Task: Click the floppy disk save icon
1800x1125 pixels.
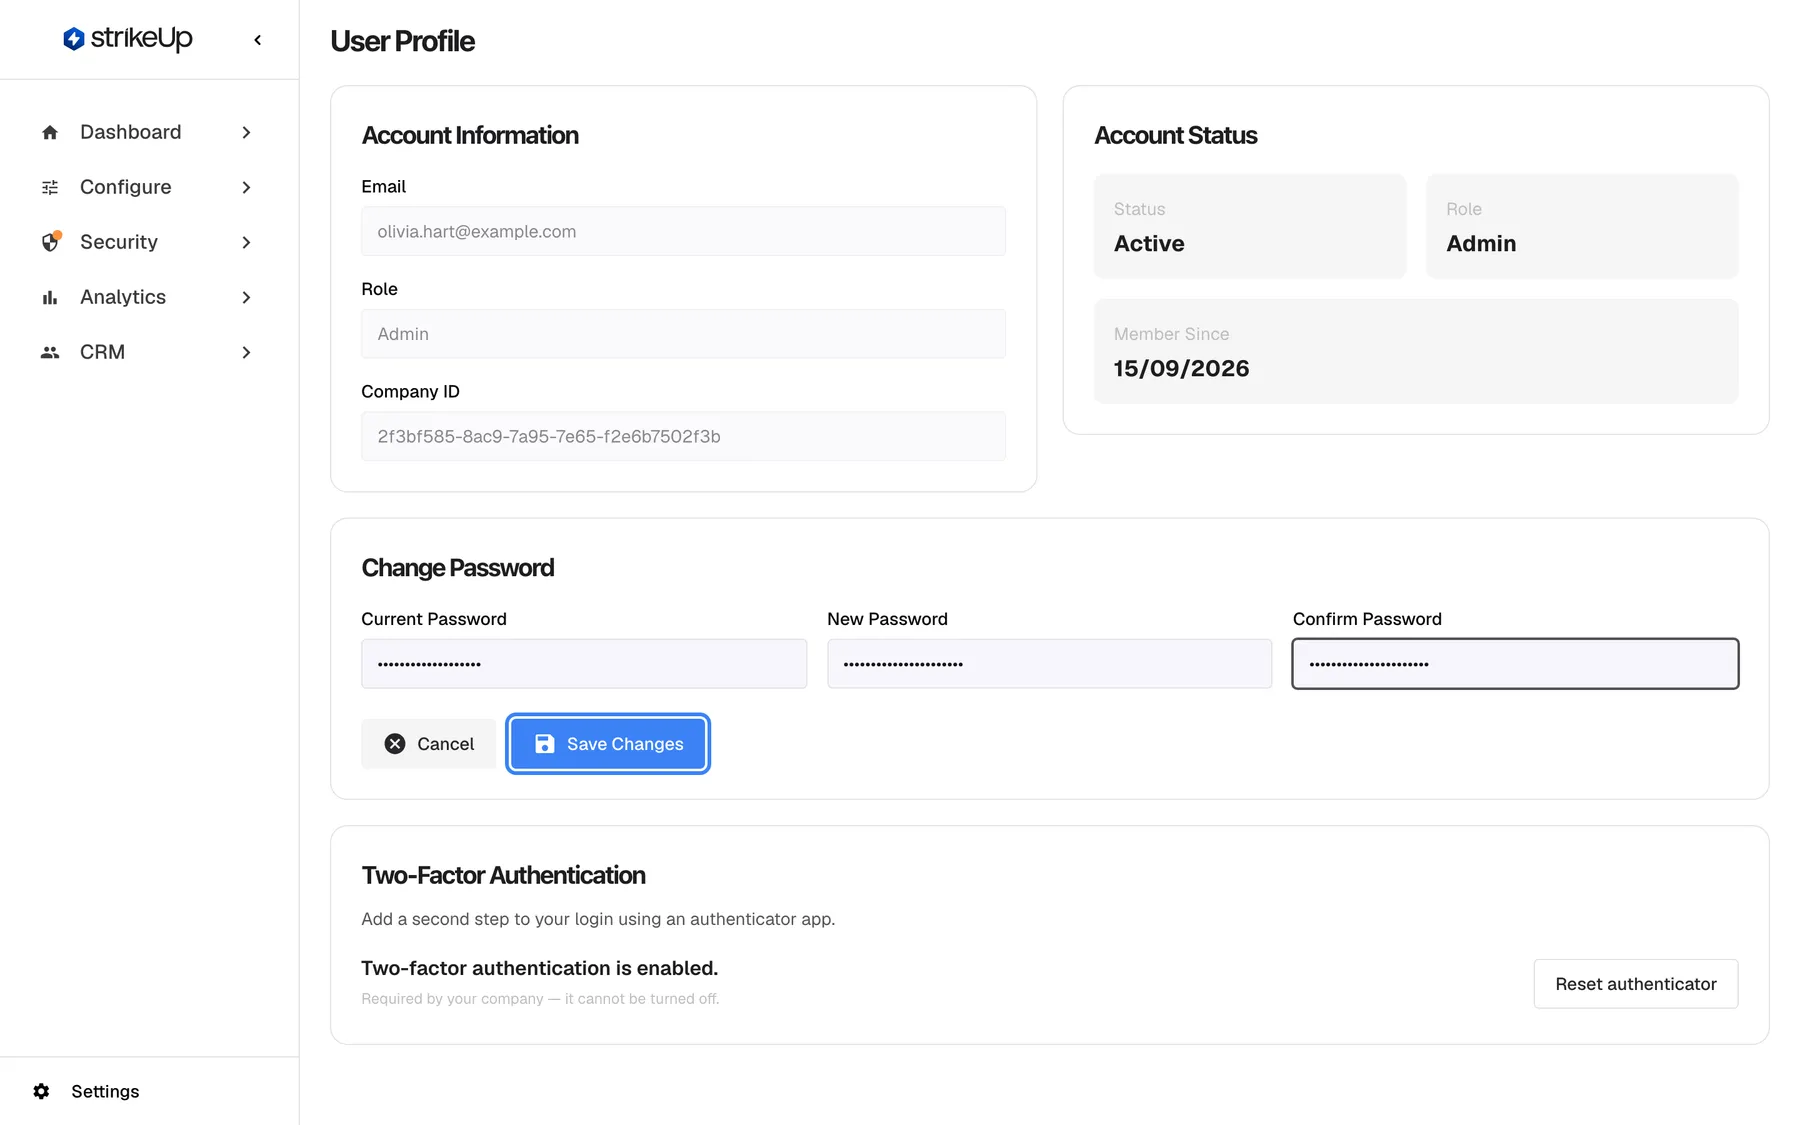Action: point(544,744)
